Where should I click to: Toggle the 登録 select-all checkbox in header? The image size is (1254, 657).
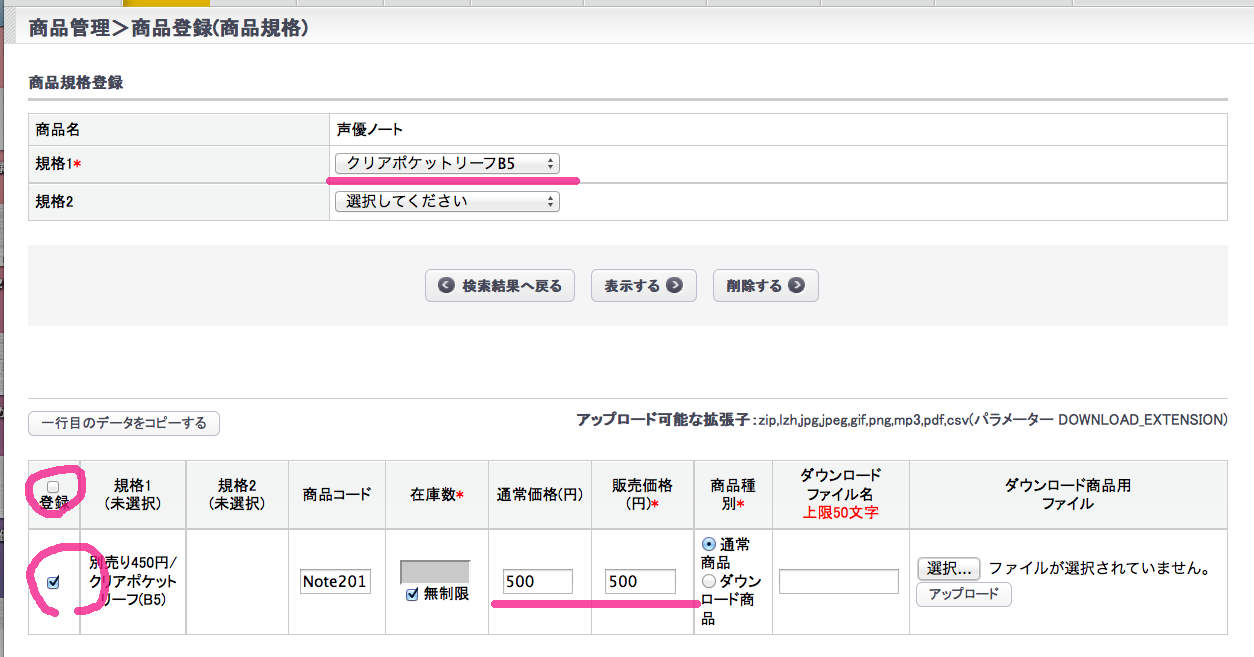pos(54,487)
